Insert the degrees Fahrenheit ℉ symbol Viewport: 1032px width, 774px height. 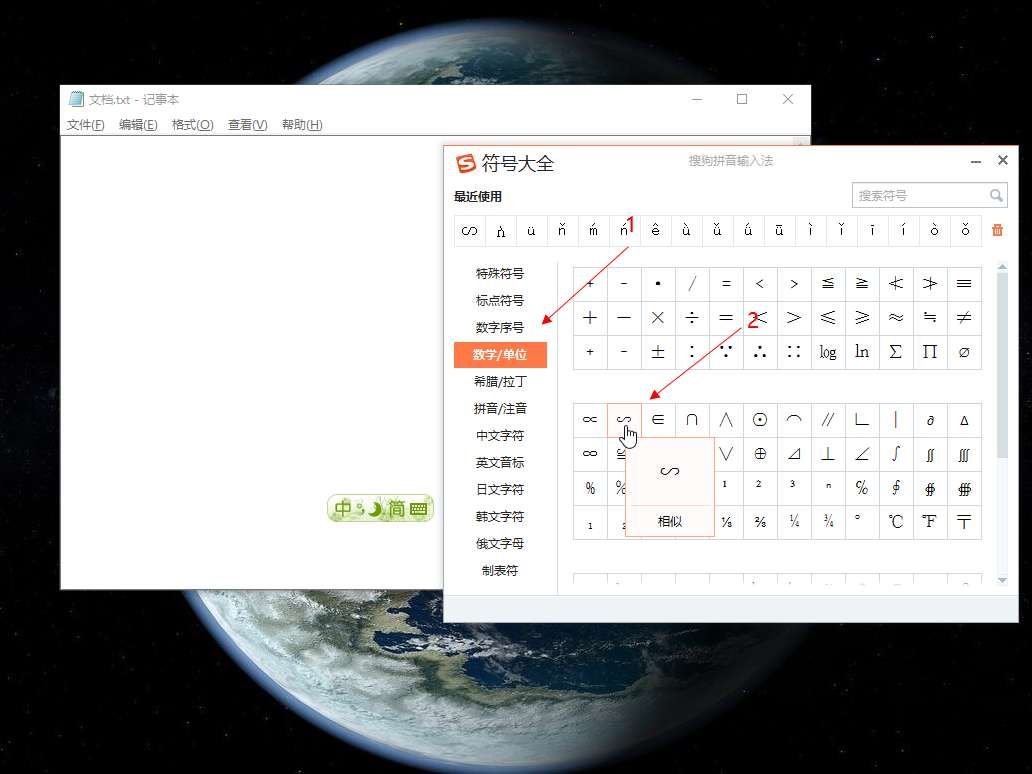click(x=930, y=522)
